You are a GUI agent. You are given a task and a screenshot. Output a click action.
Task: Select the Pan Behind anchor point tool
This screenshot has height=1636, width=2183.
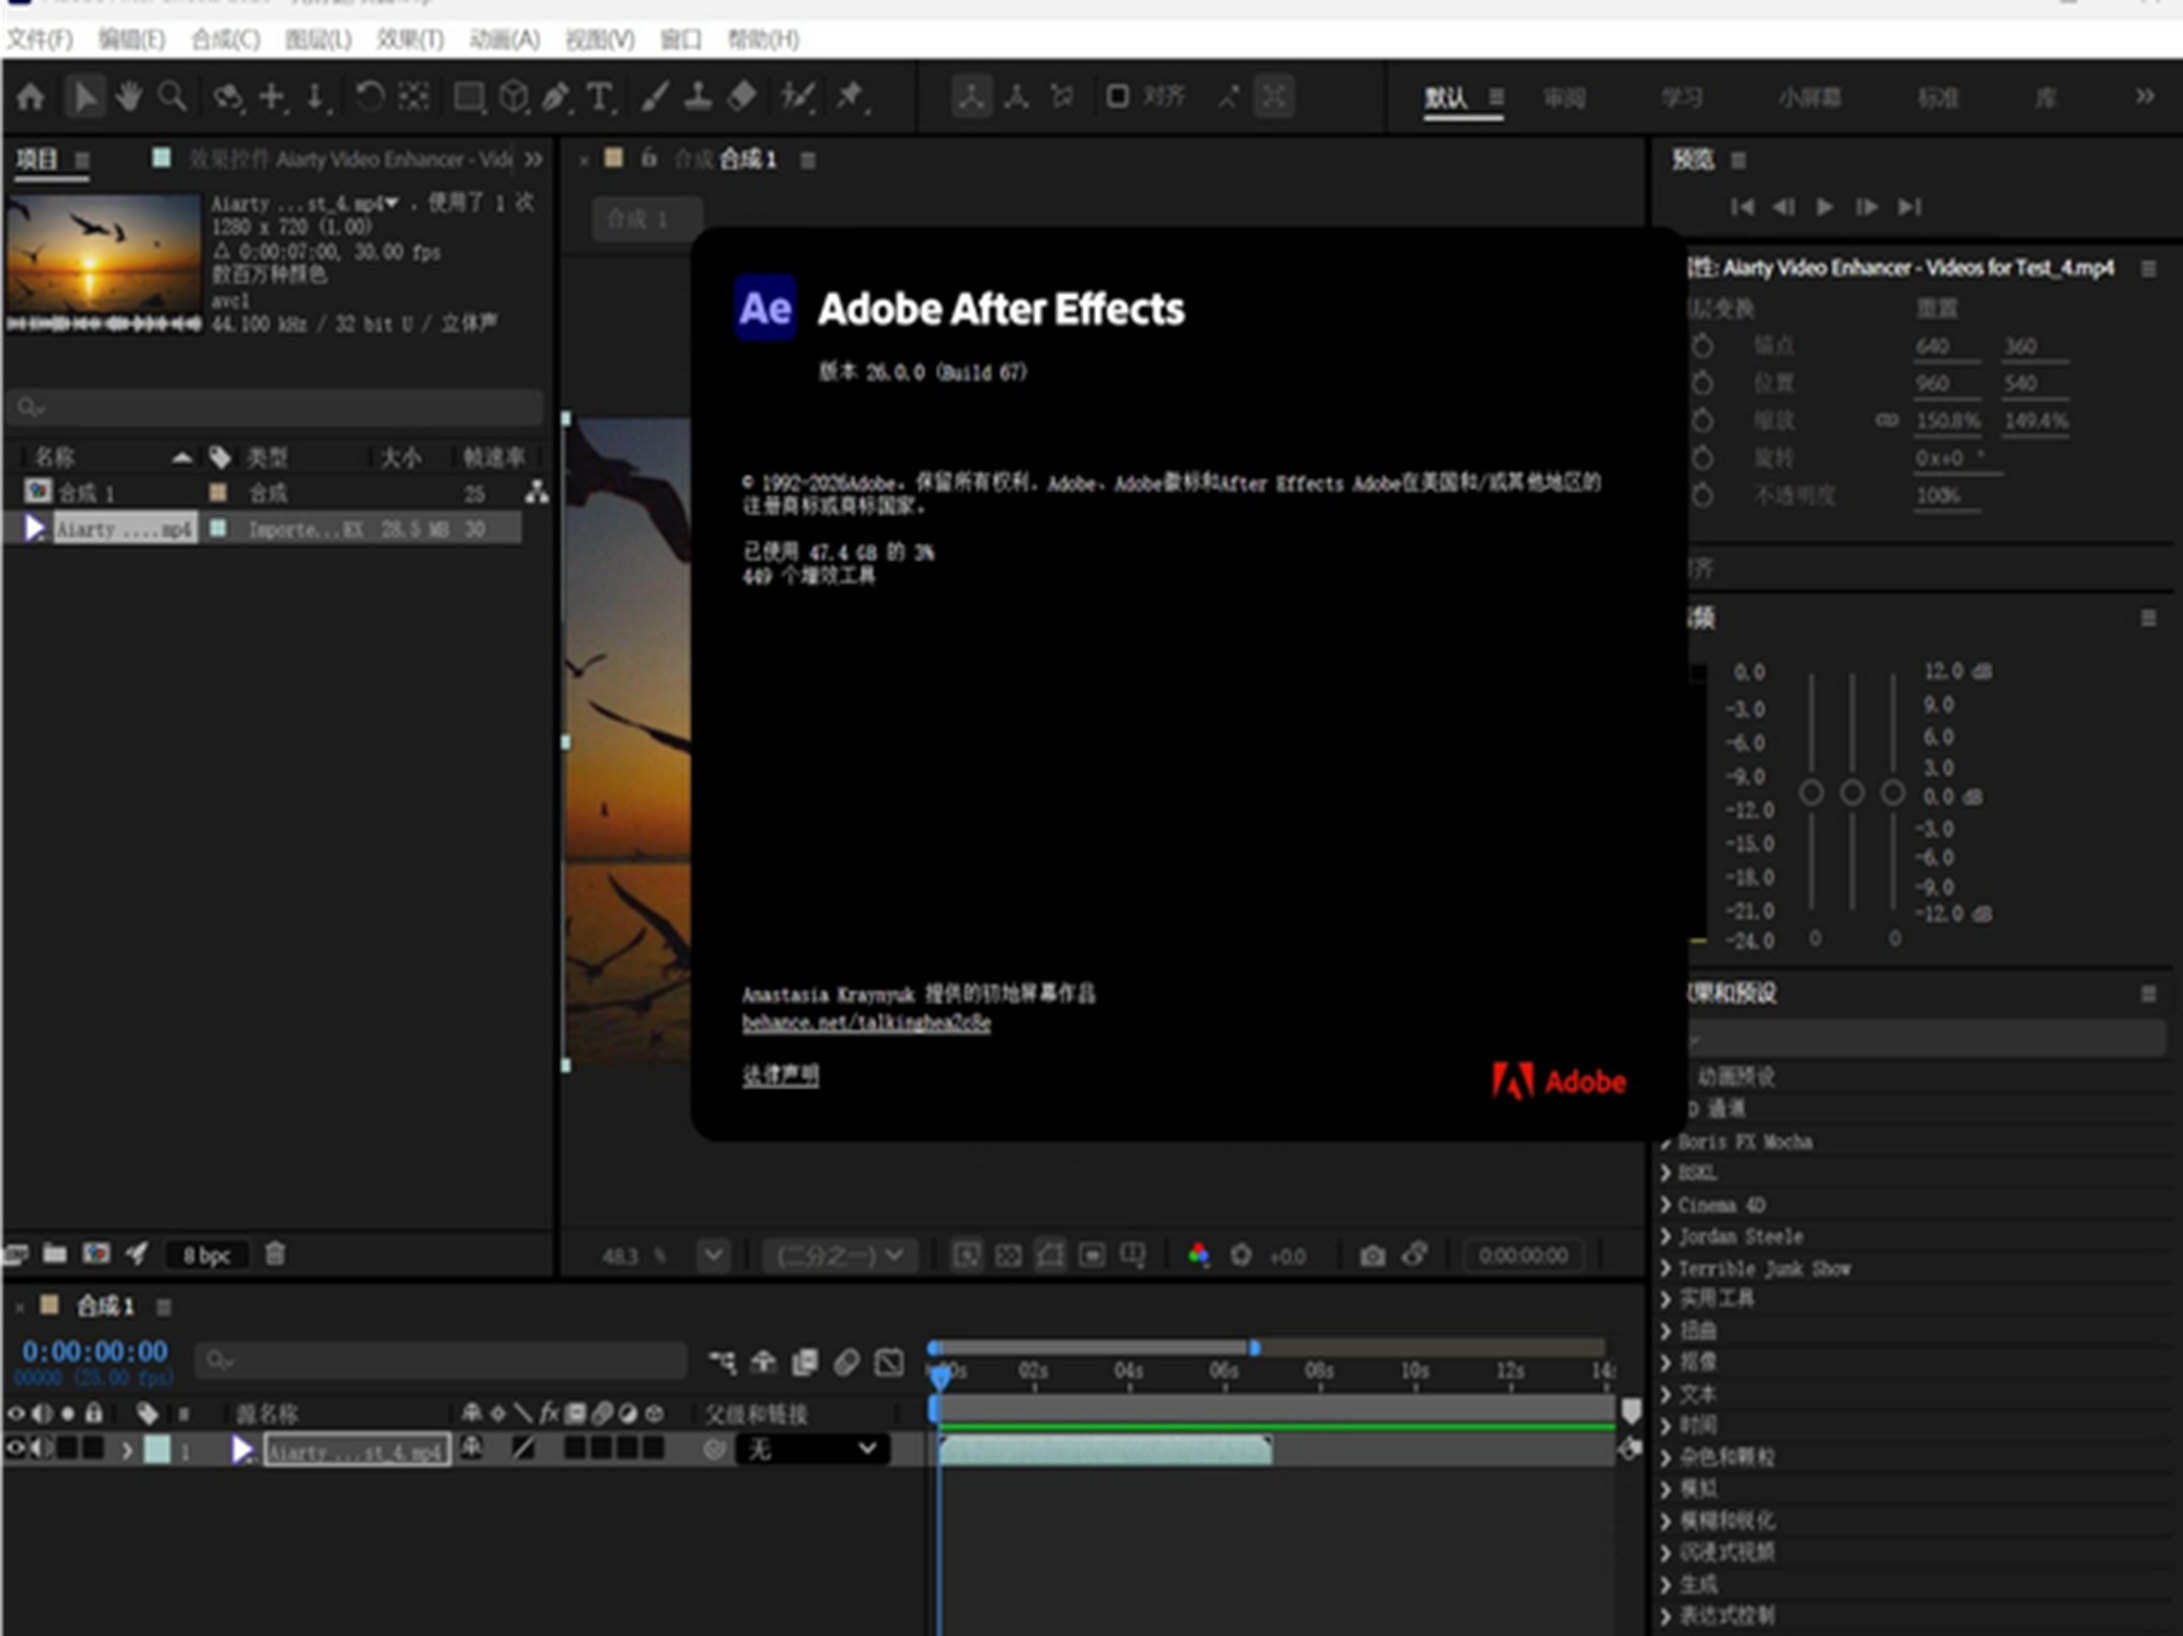(413, 97)
